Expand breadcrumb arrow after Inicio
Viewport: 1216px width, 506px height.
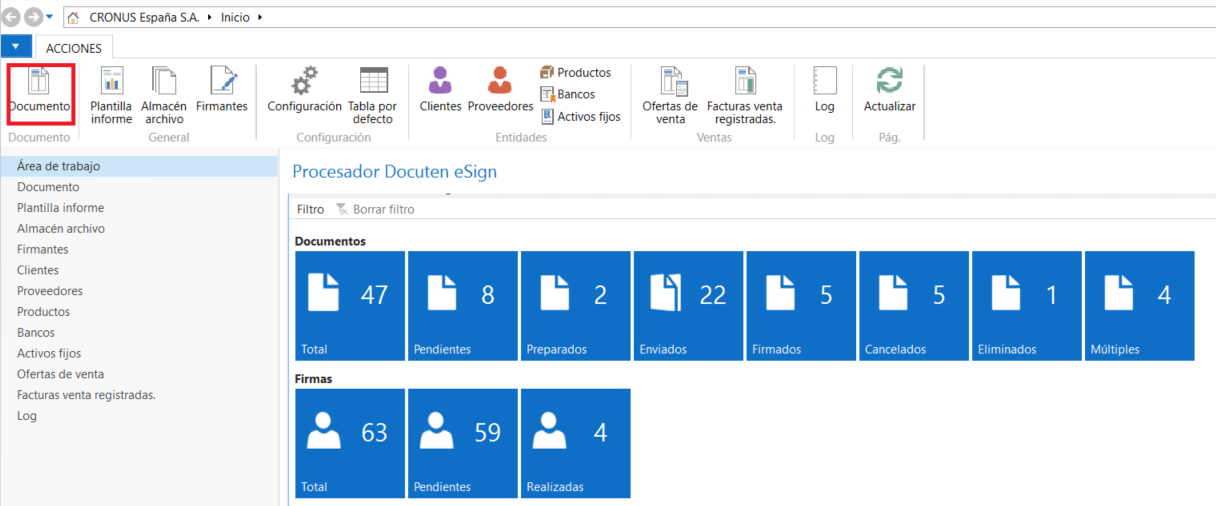pos(260,18)
